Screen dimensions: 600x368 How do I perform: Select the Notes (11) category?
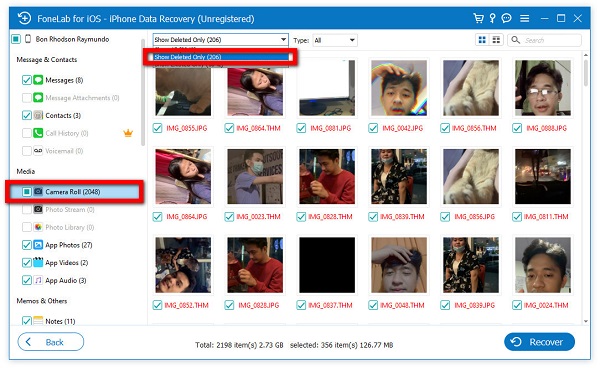[60, 321]
